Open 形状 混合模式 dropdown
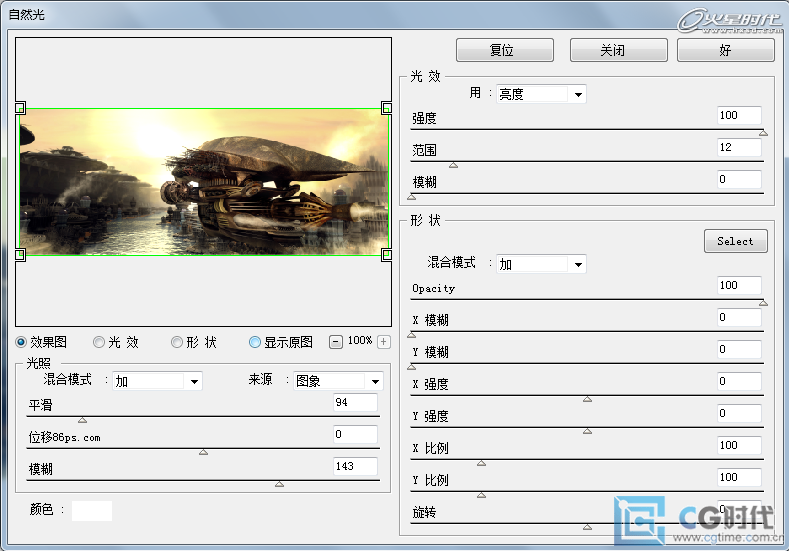This screenshot has height=551, width=789. pyautogui.click(x=541, y=264)
